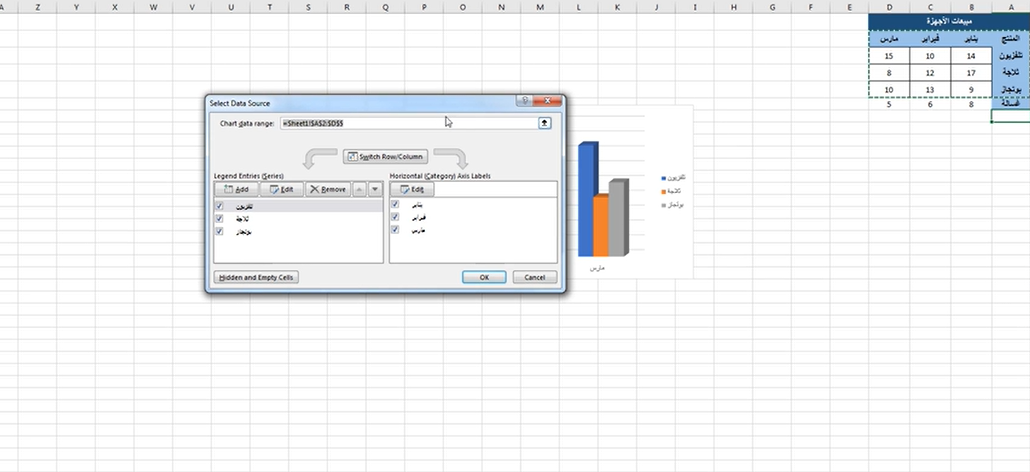Edit the horizontal axis labels
The height and width of the screenshot is (472, 1030).
pos(412,189)
